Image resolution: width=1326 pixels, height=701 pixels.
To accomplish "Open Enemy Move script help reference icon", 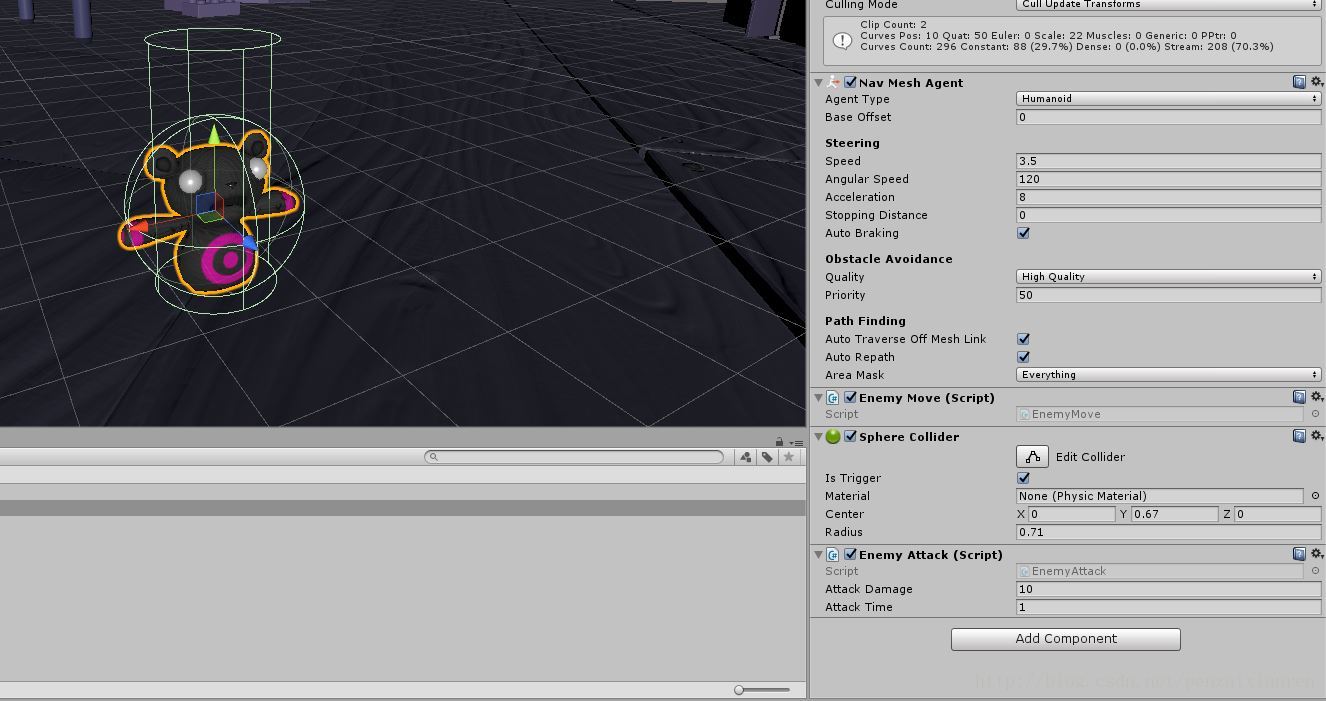I will (x=1299, y=397).
